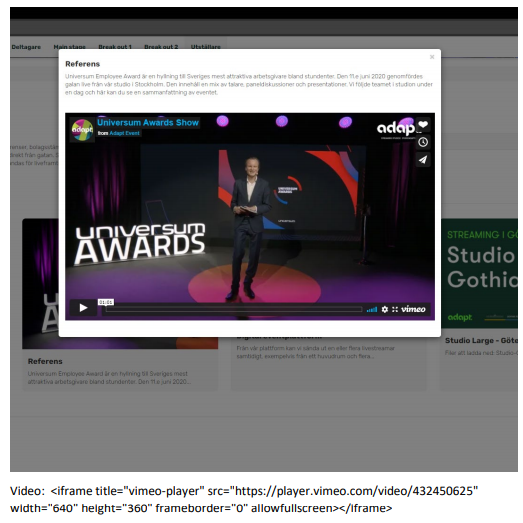Click the Referens card title in background

tap(45, 361)
